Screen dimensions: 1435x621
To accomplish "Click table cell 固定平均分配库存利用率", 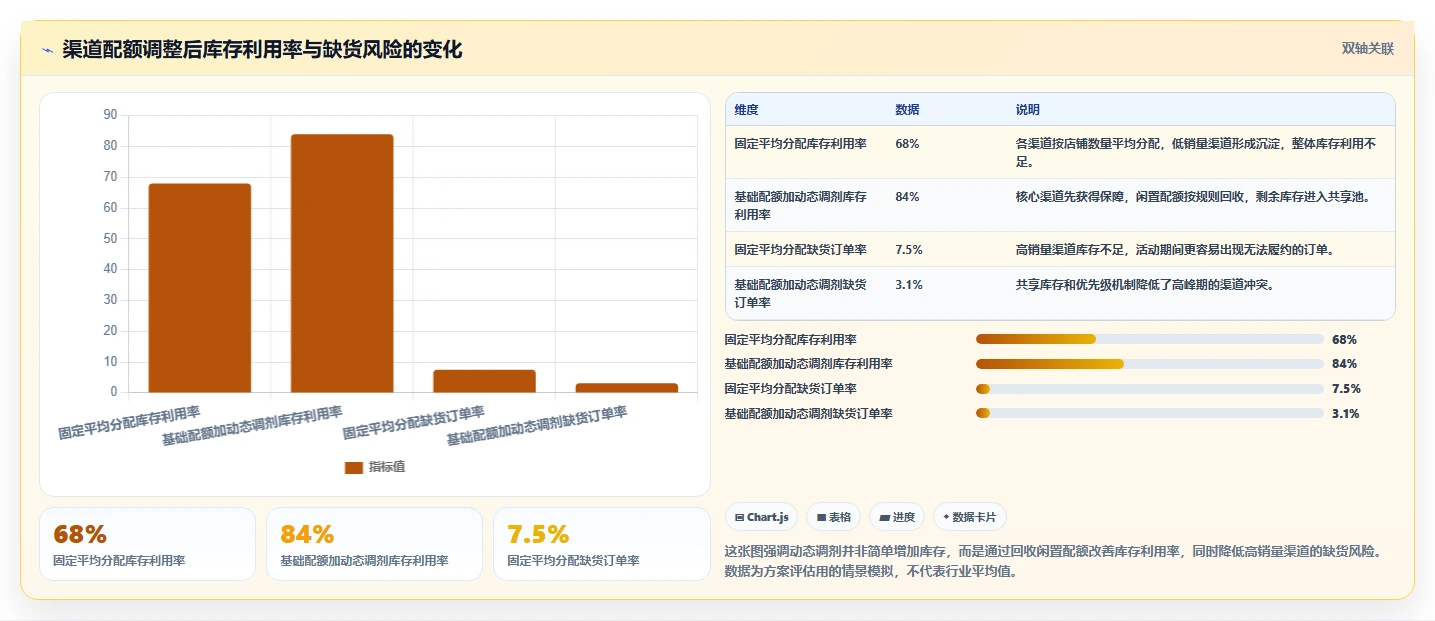I will [x=800, y=144].
